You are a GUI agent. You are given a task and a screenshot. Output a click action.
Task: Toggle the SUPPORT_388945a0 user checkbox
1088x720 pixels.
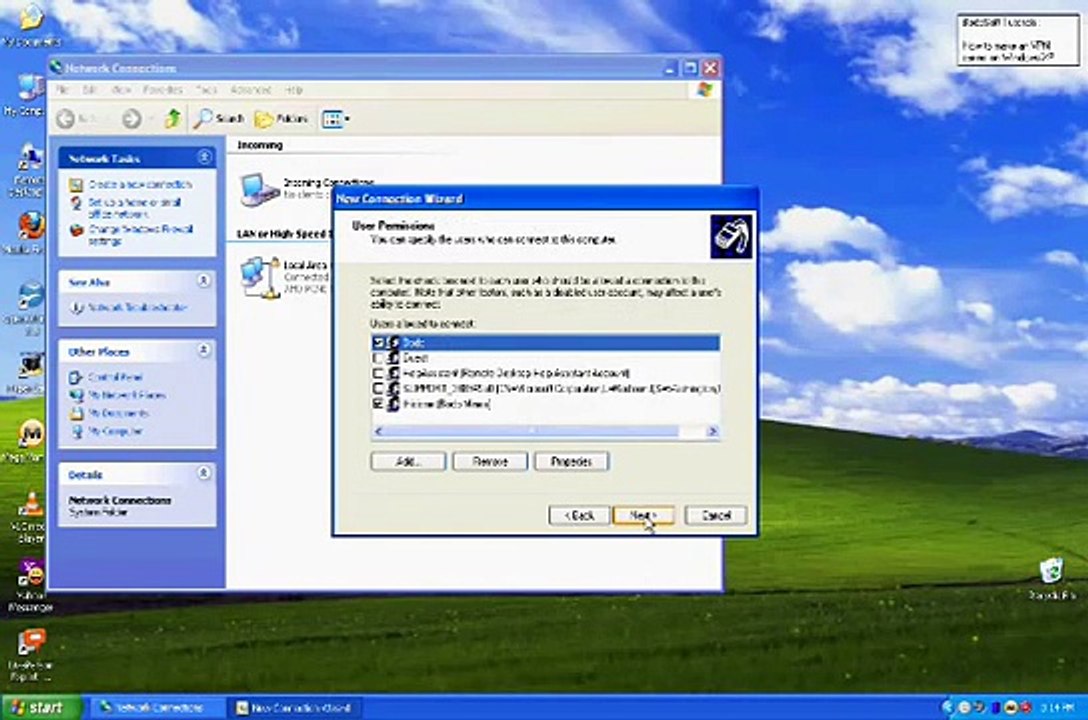pyautogui.click(x=378, y=388)
